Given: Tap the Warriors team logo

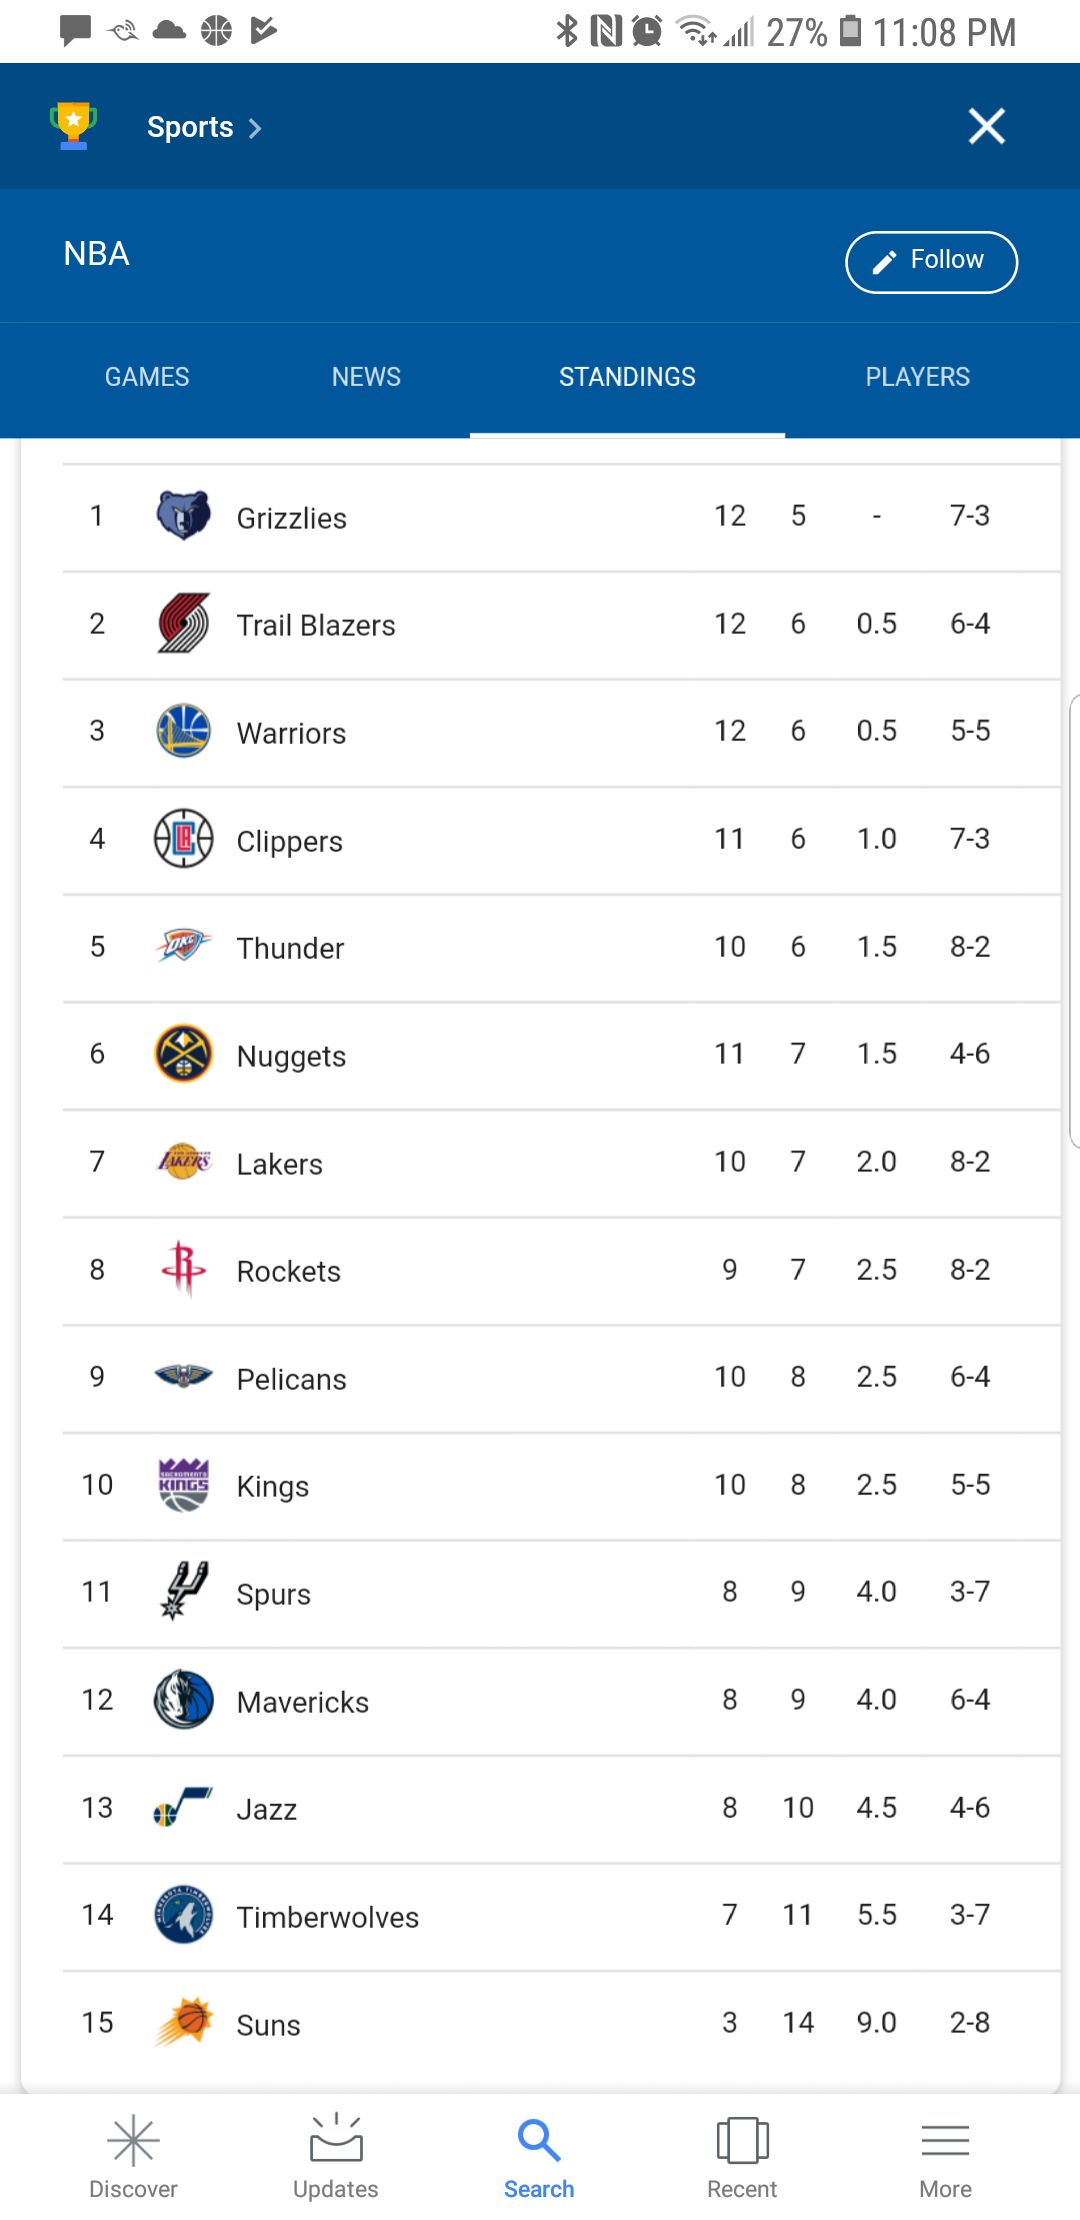Looking at the screenshot, I should click(181, 731).
